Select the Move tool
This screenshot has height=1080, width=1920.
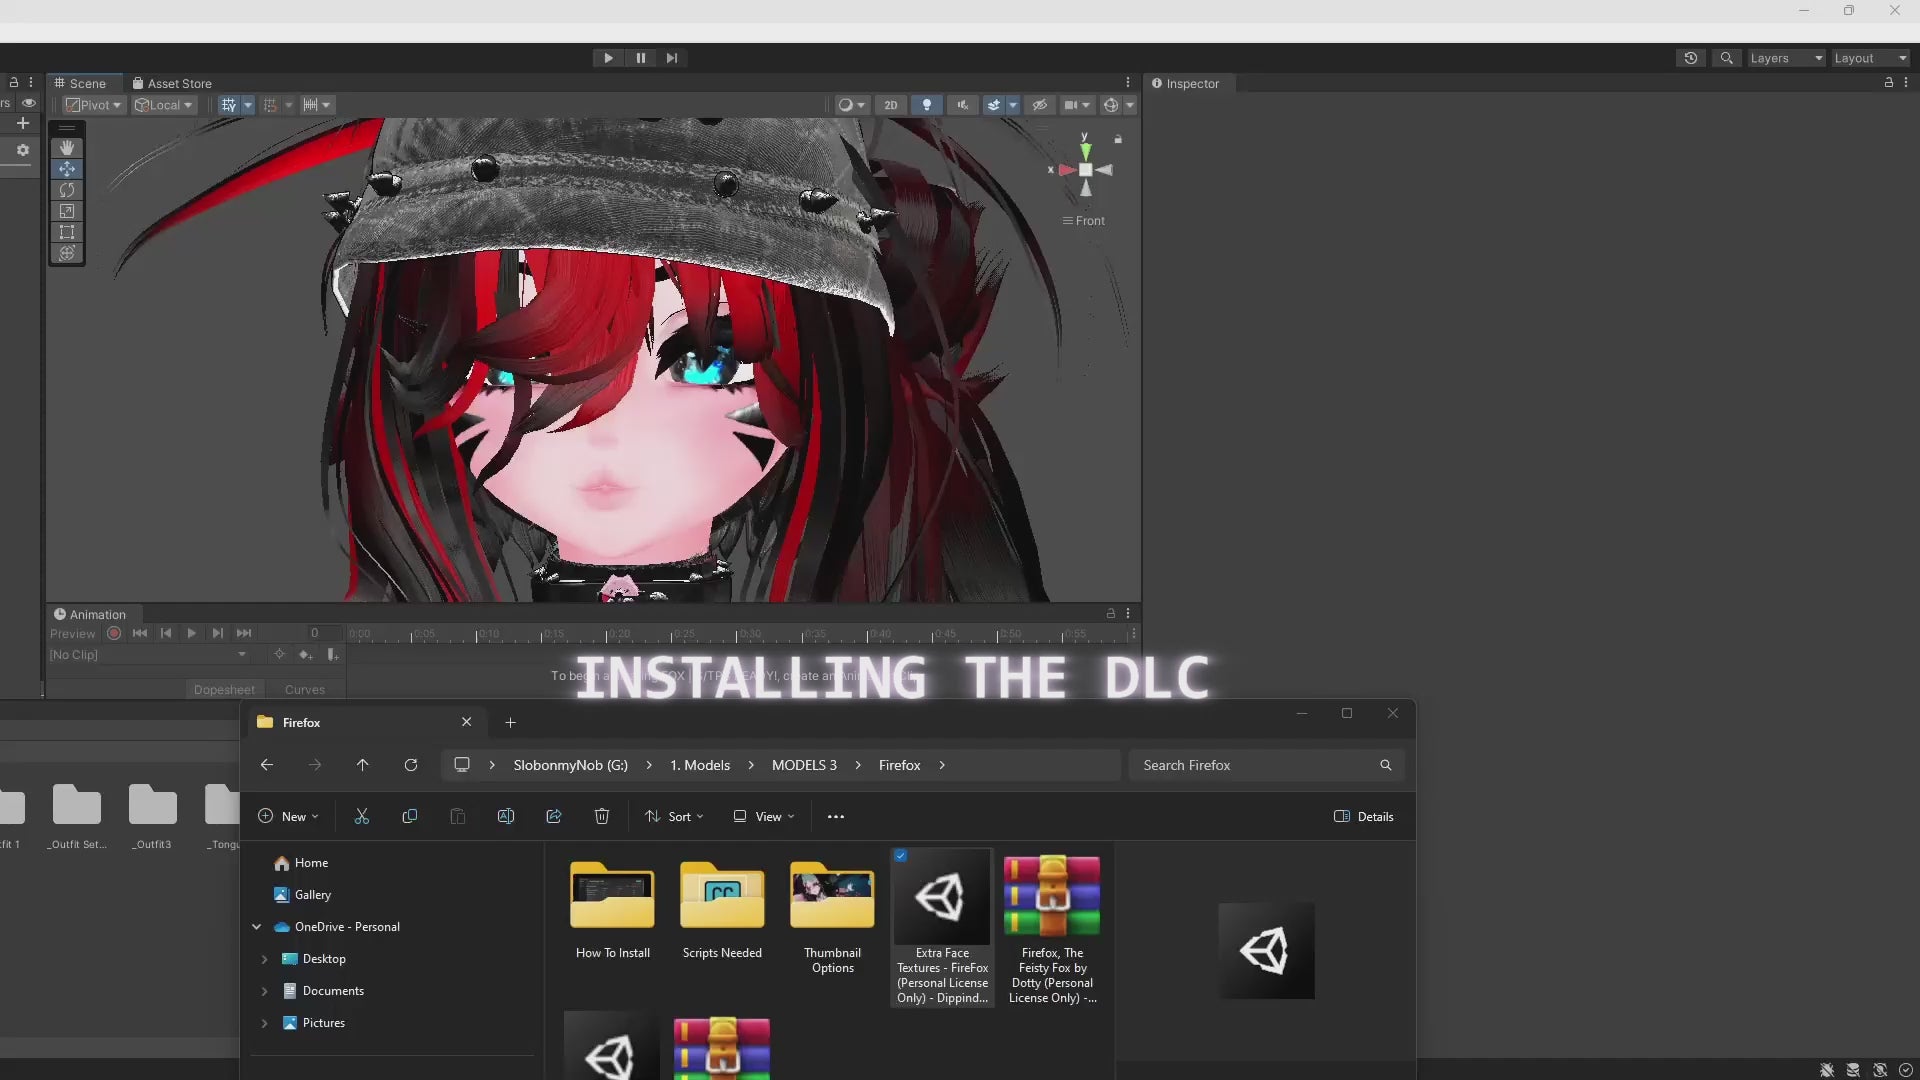(x=67, y=169)
